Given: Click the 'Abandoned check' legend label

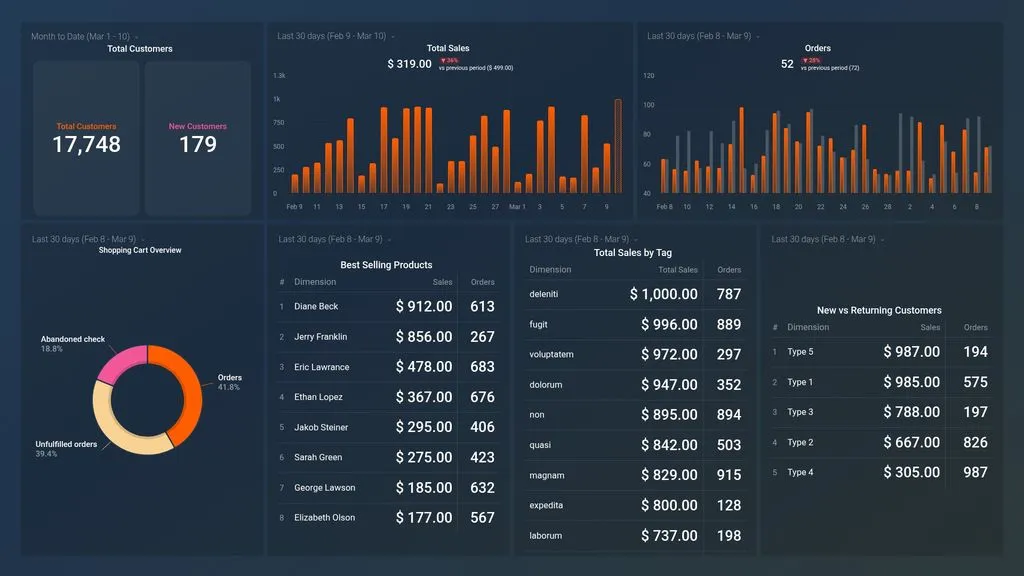Looking at the screenshot, I should (72, 339).
